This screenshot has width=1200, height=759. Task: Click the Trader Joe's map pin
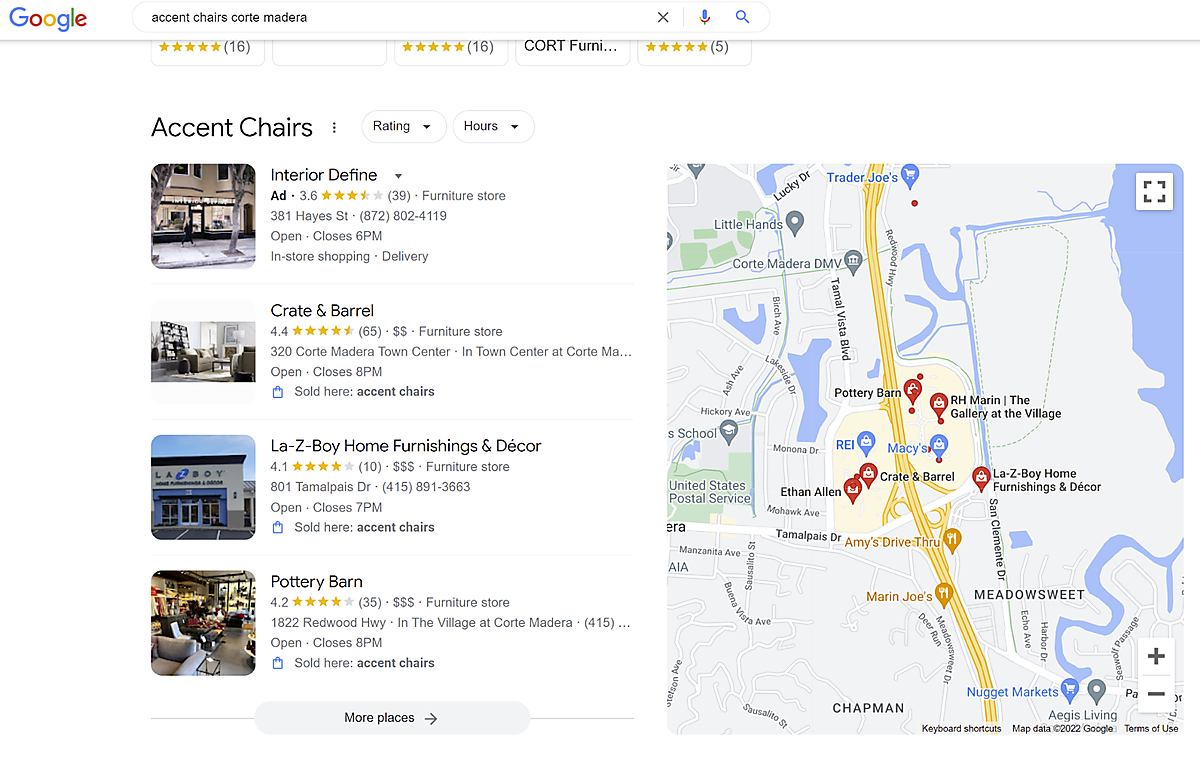910,177
